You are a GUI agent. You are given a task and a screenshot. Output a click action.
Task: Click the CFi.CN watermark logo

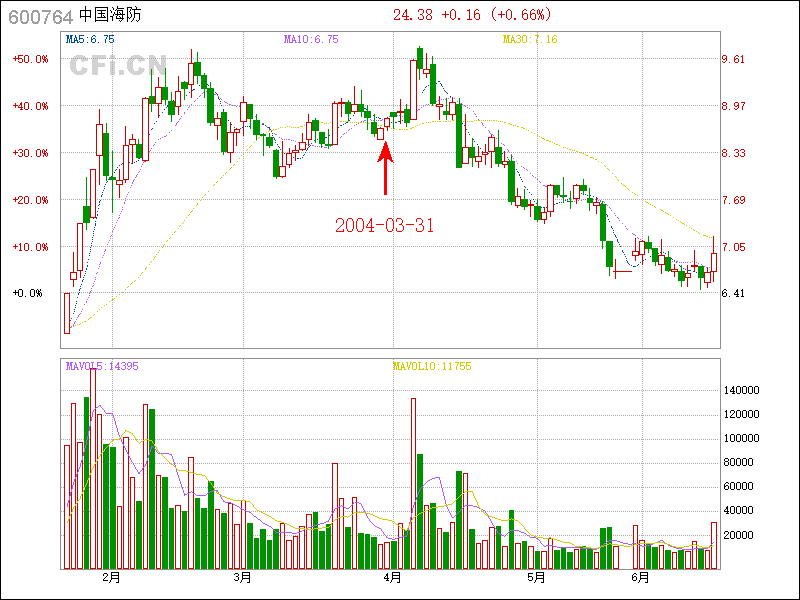point(118,65)
